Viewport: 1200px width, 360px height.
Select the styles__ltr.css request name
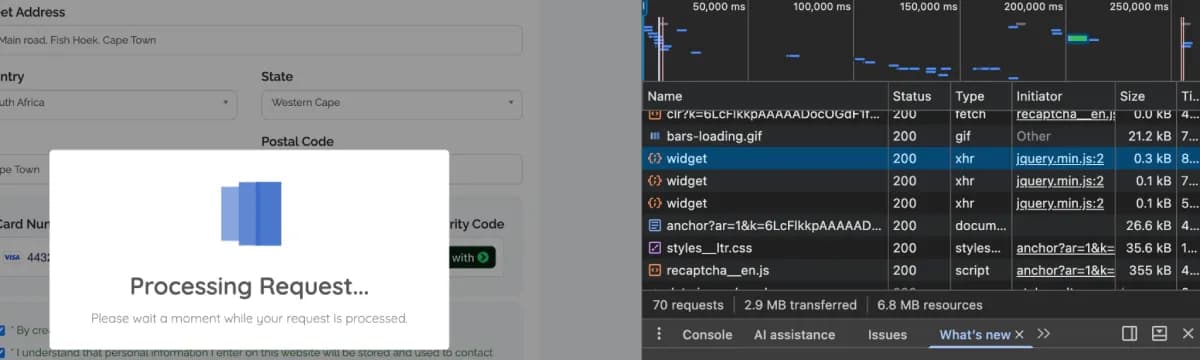pyautogui.click(x=708, y=248)
